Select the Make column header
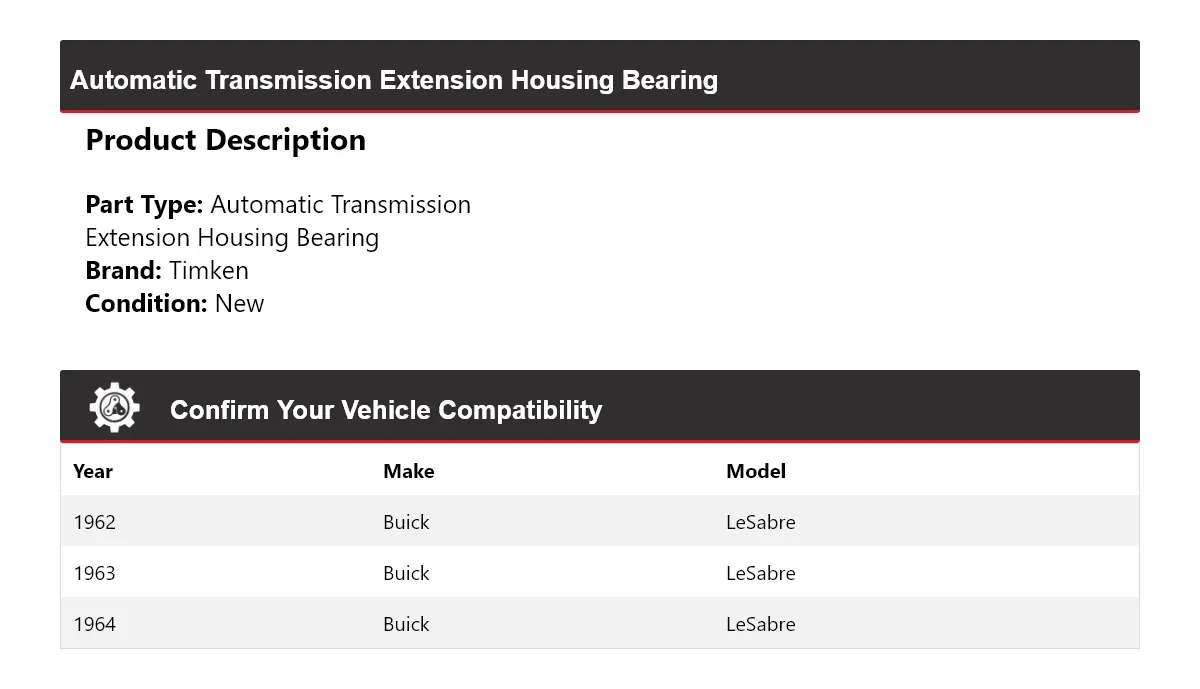The image size is (1200, 689). tap(409, 471)
